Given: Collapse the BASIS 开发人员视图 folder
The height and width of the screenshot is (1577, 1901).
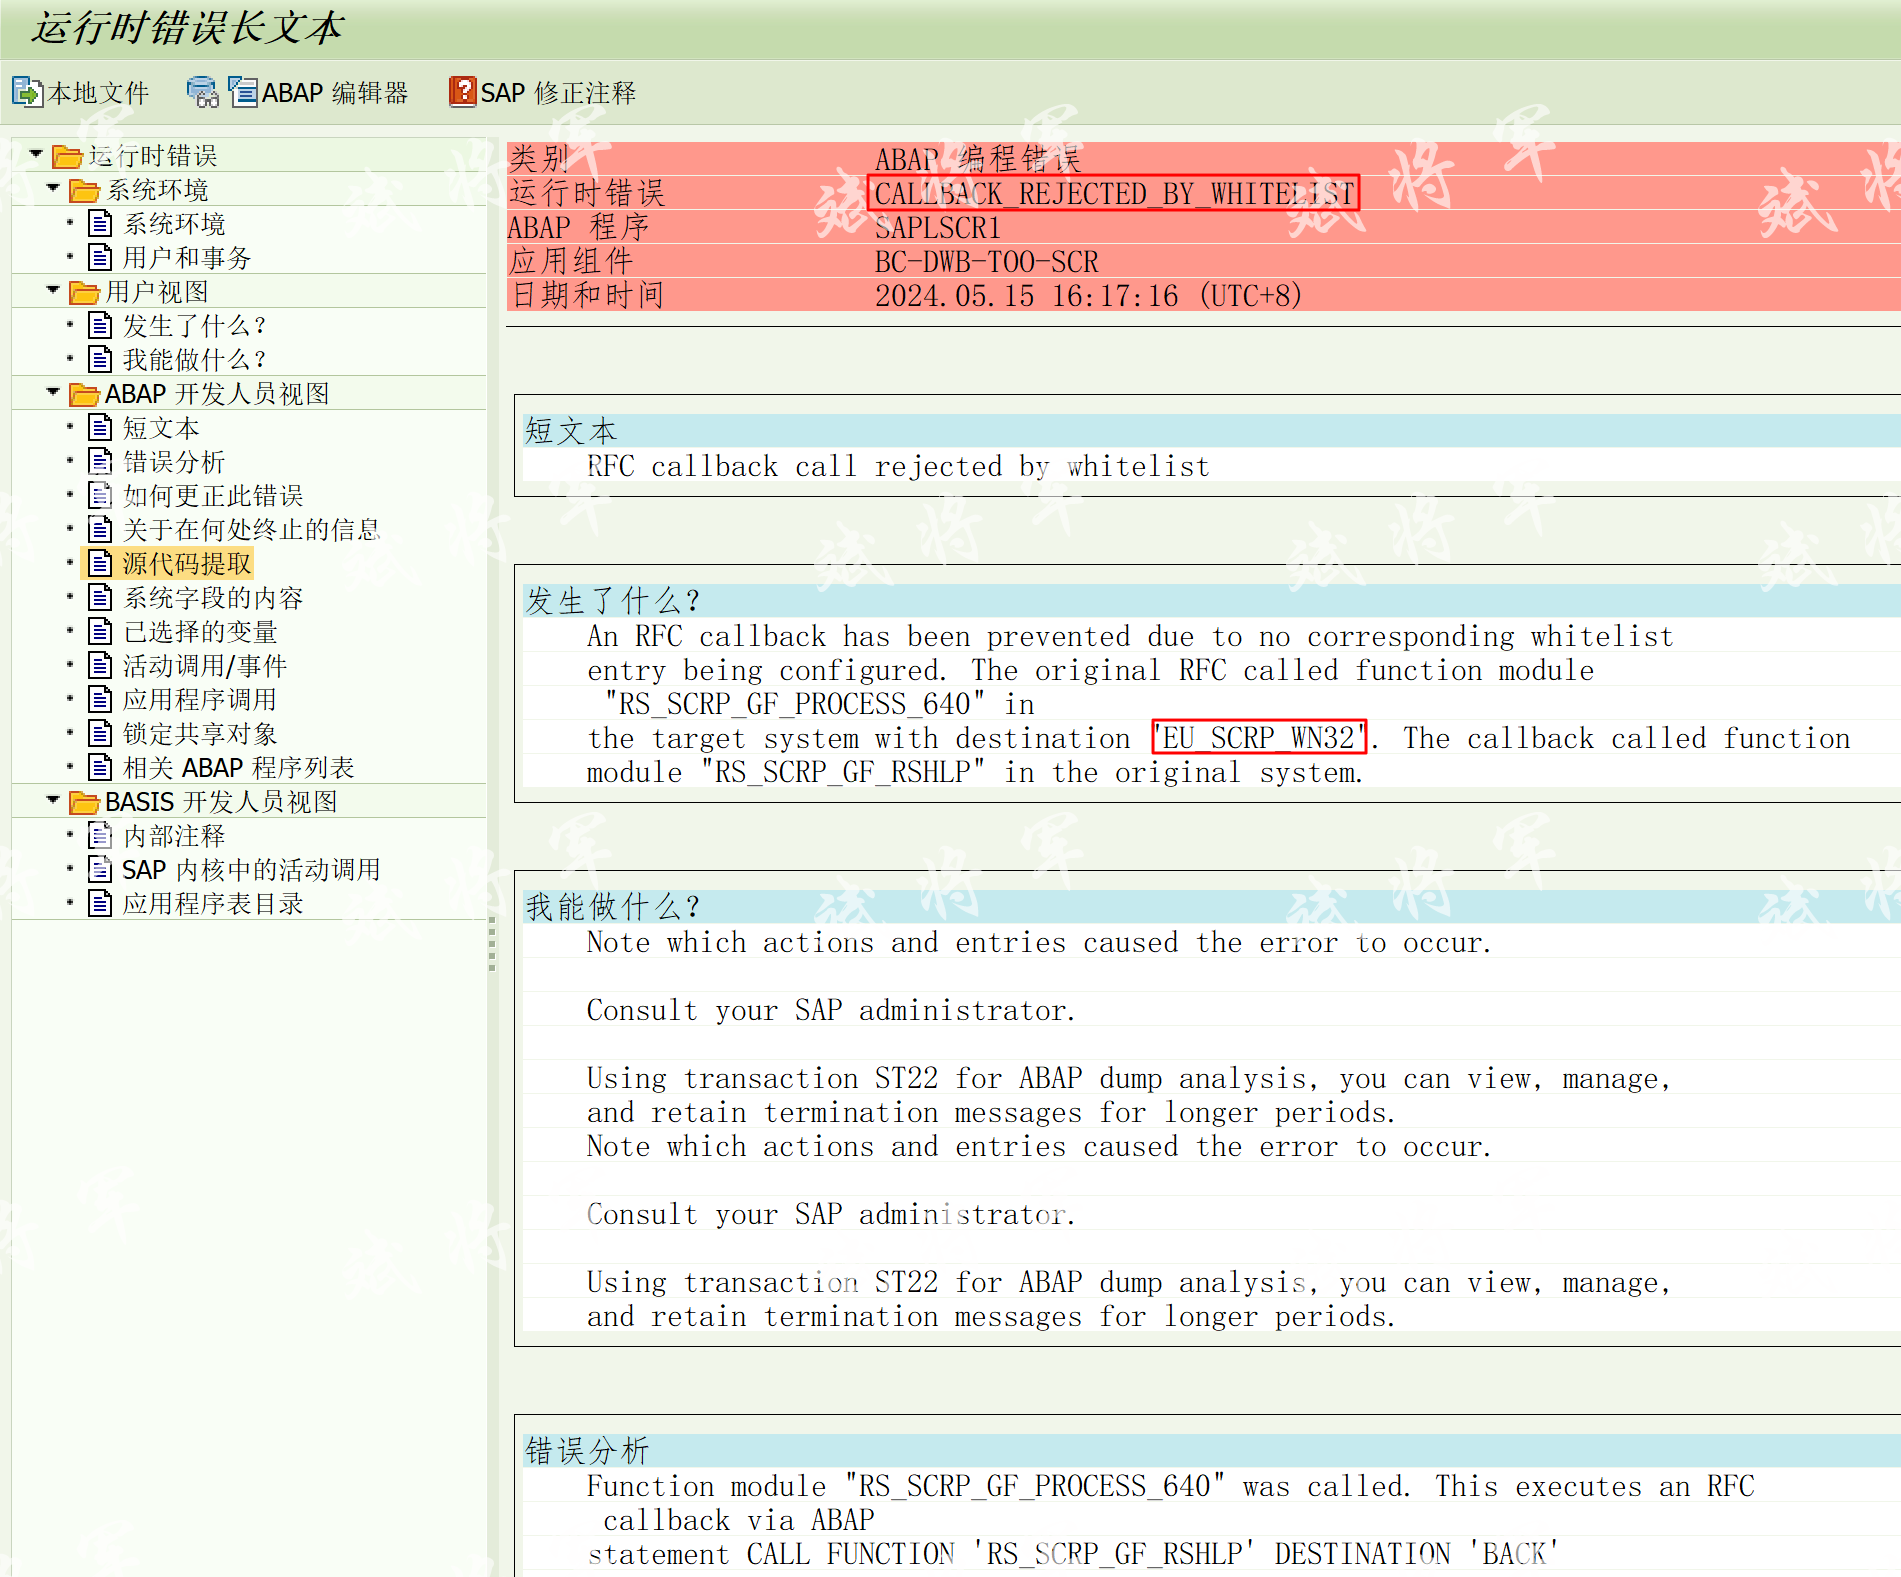Looking at the screenshot, I should tap(53, 800).
